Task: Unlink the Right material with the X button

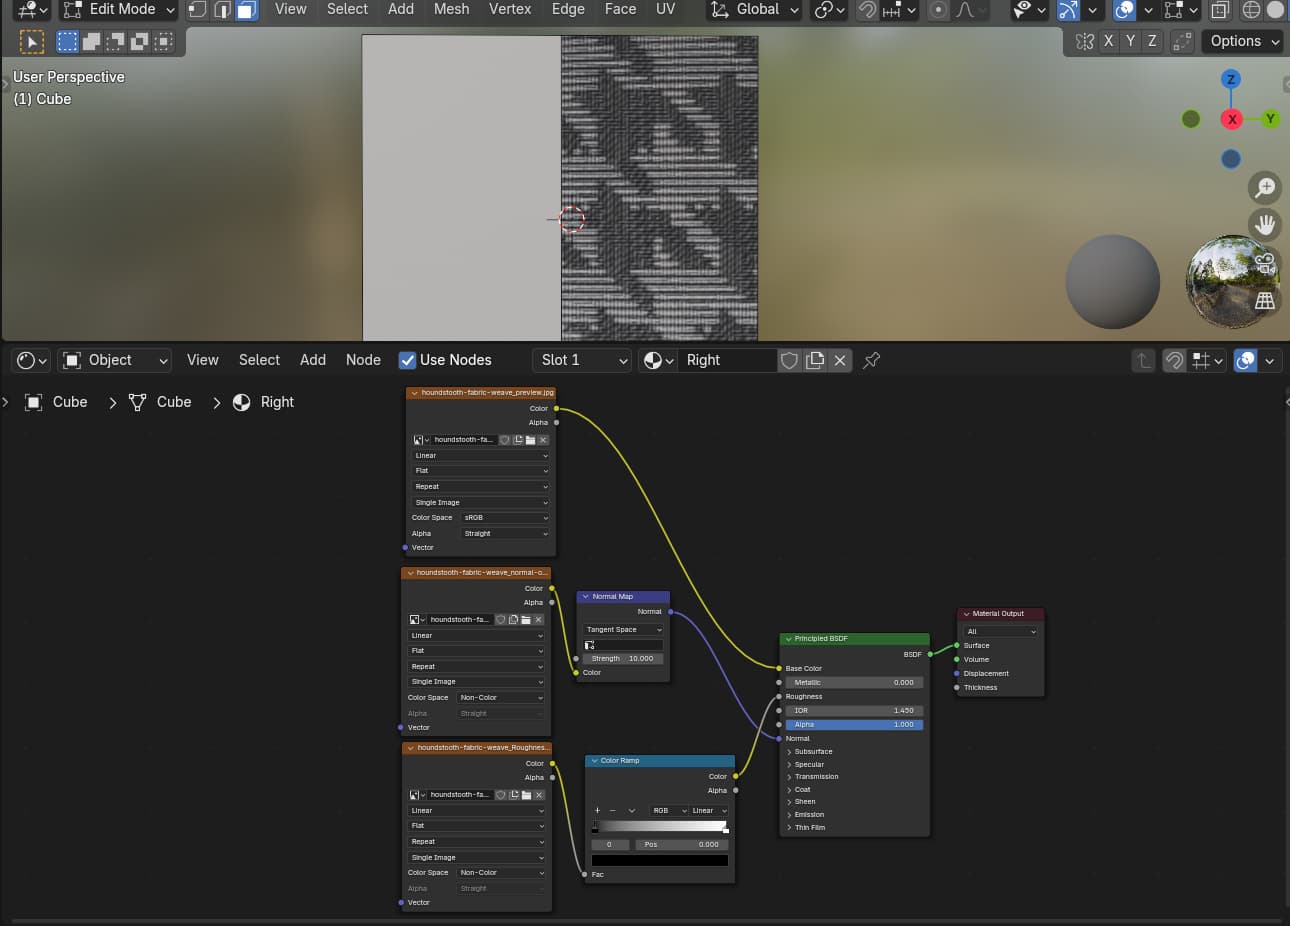Action: (839, 360)
